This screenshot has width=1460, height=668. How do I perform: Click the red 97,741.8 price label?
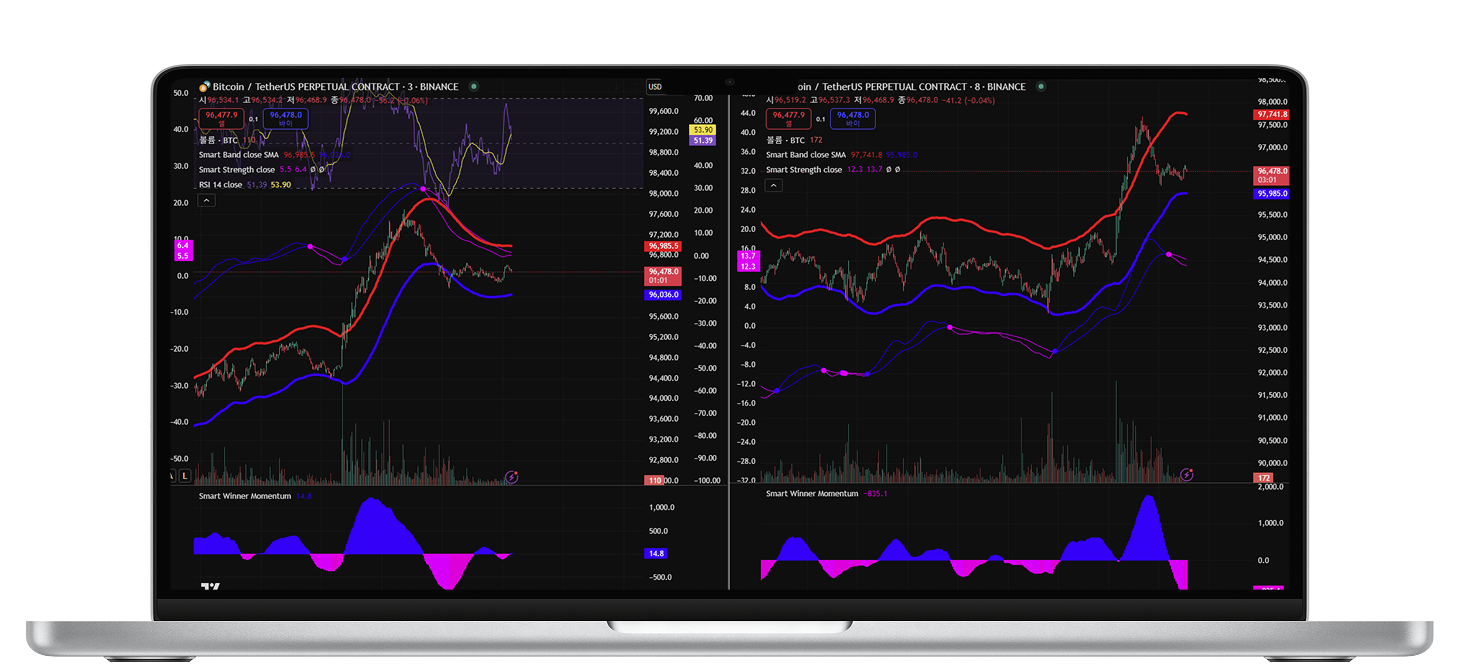pyautogui.click(x=1271, y=115)
